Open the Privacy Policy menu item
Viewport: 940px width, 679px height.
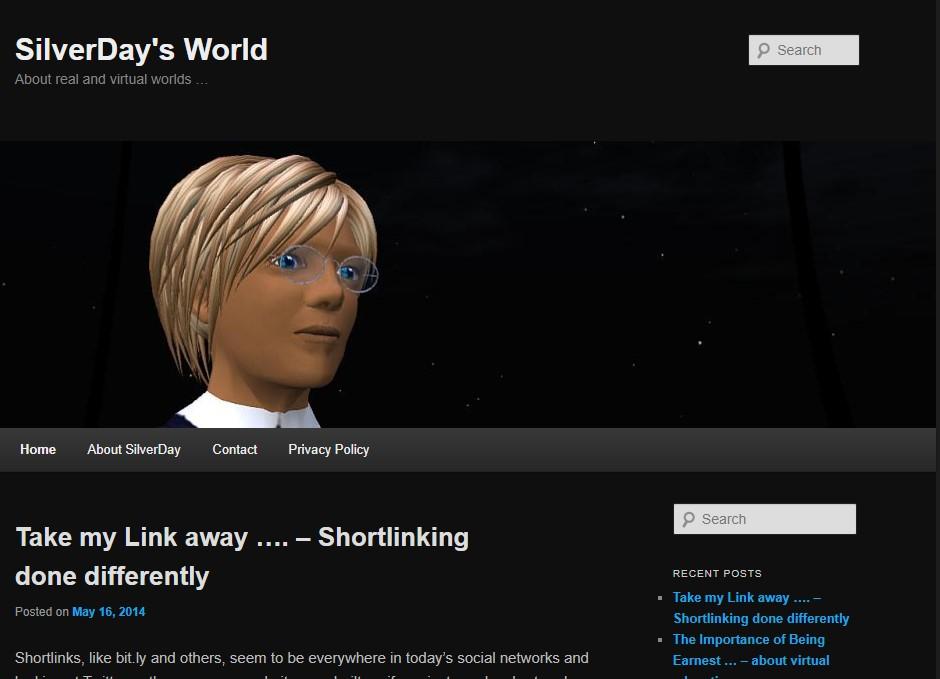329,449
